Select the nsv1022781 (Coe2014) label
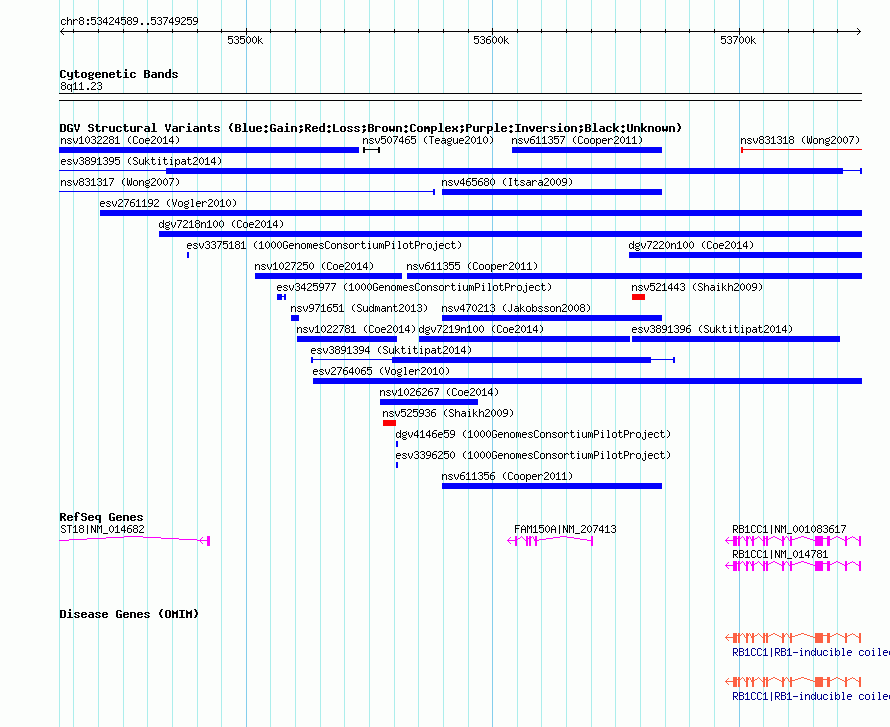This screenshot has height=727, width=890. pyautogui.click(x=356, y=329)
